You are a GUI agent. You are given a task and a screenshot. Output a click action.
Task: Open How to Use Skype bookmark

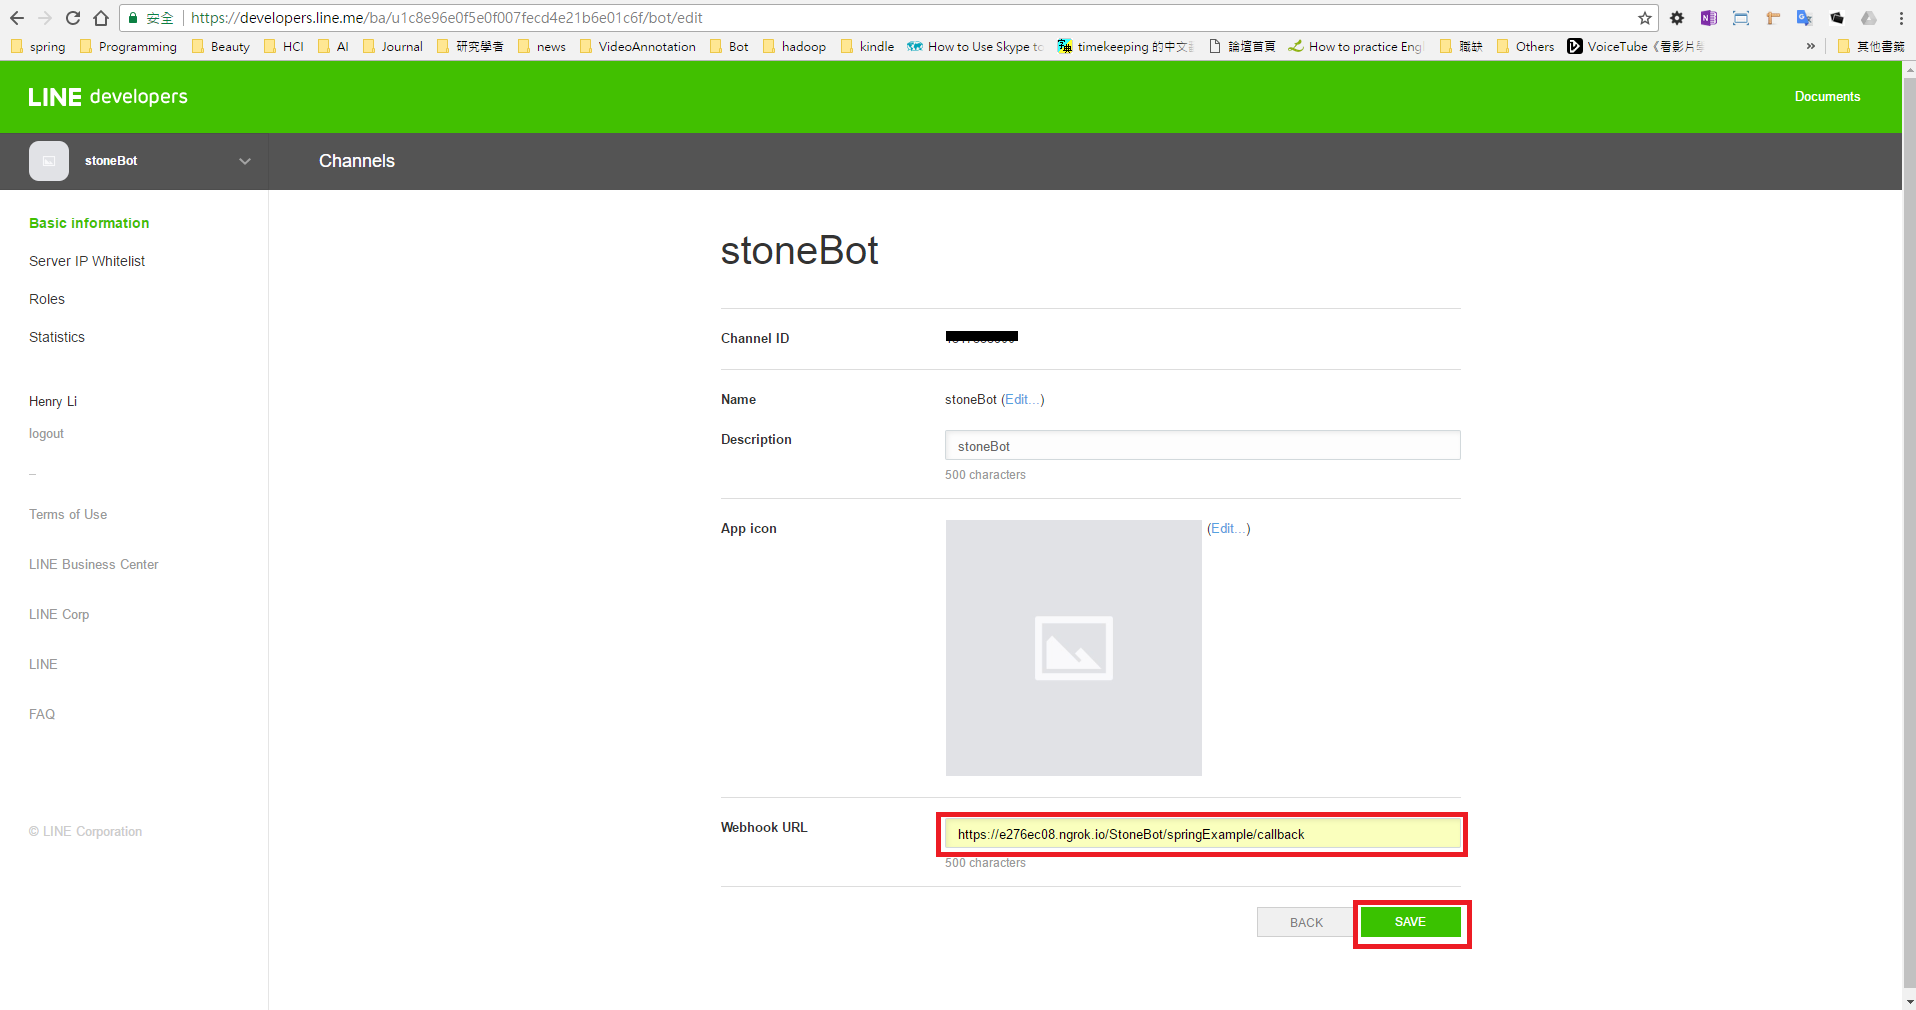[975, 46]
